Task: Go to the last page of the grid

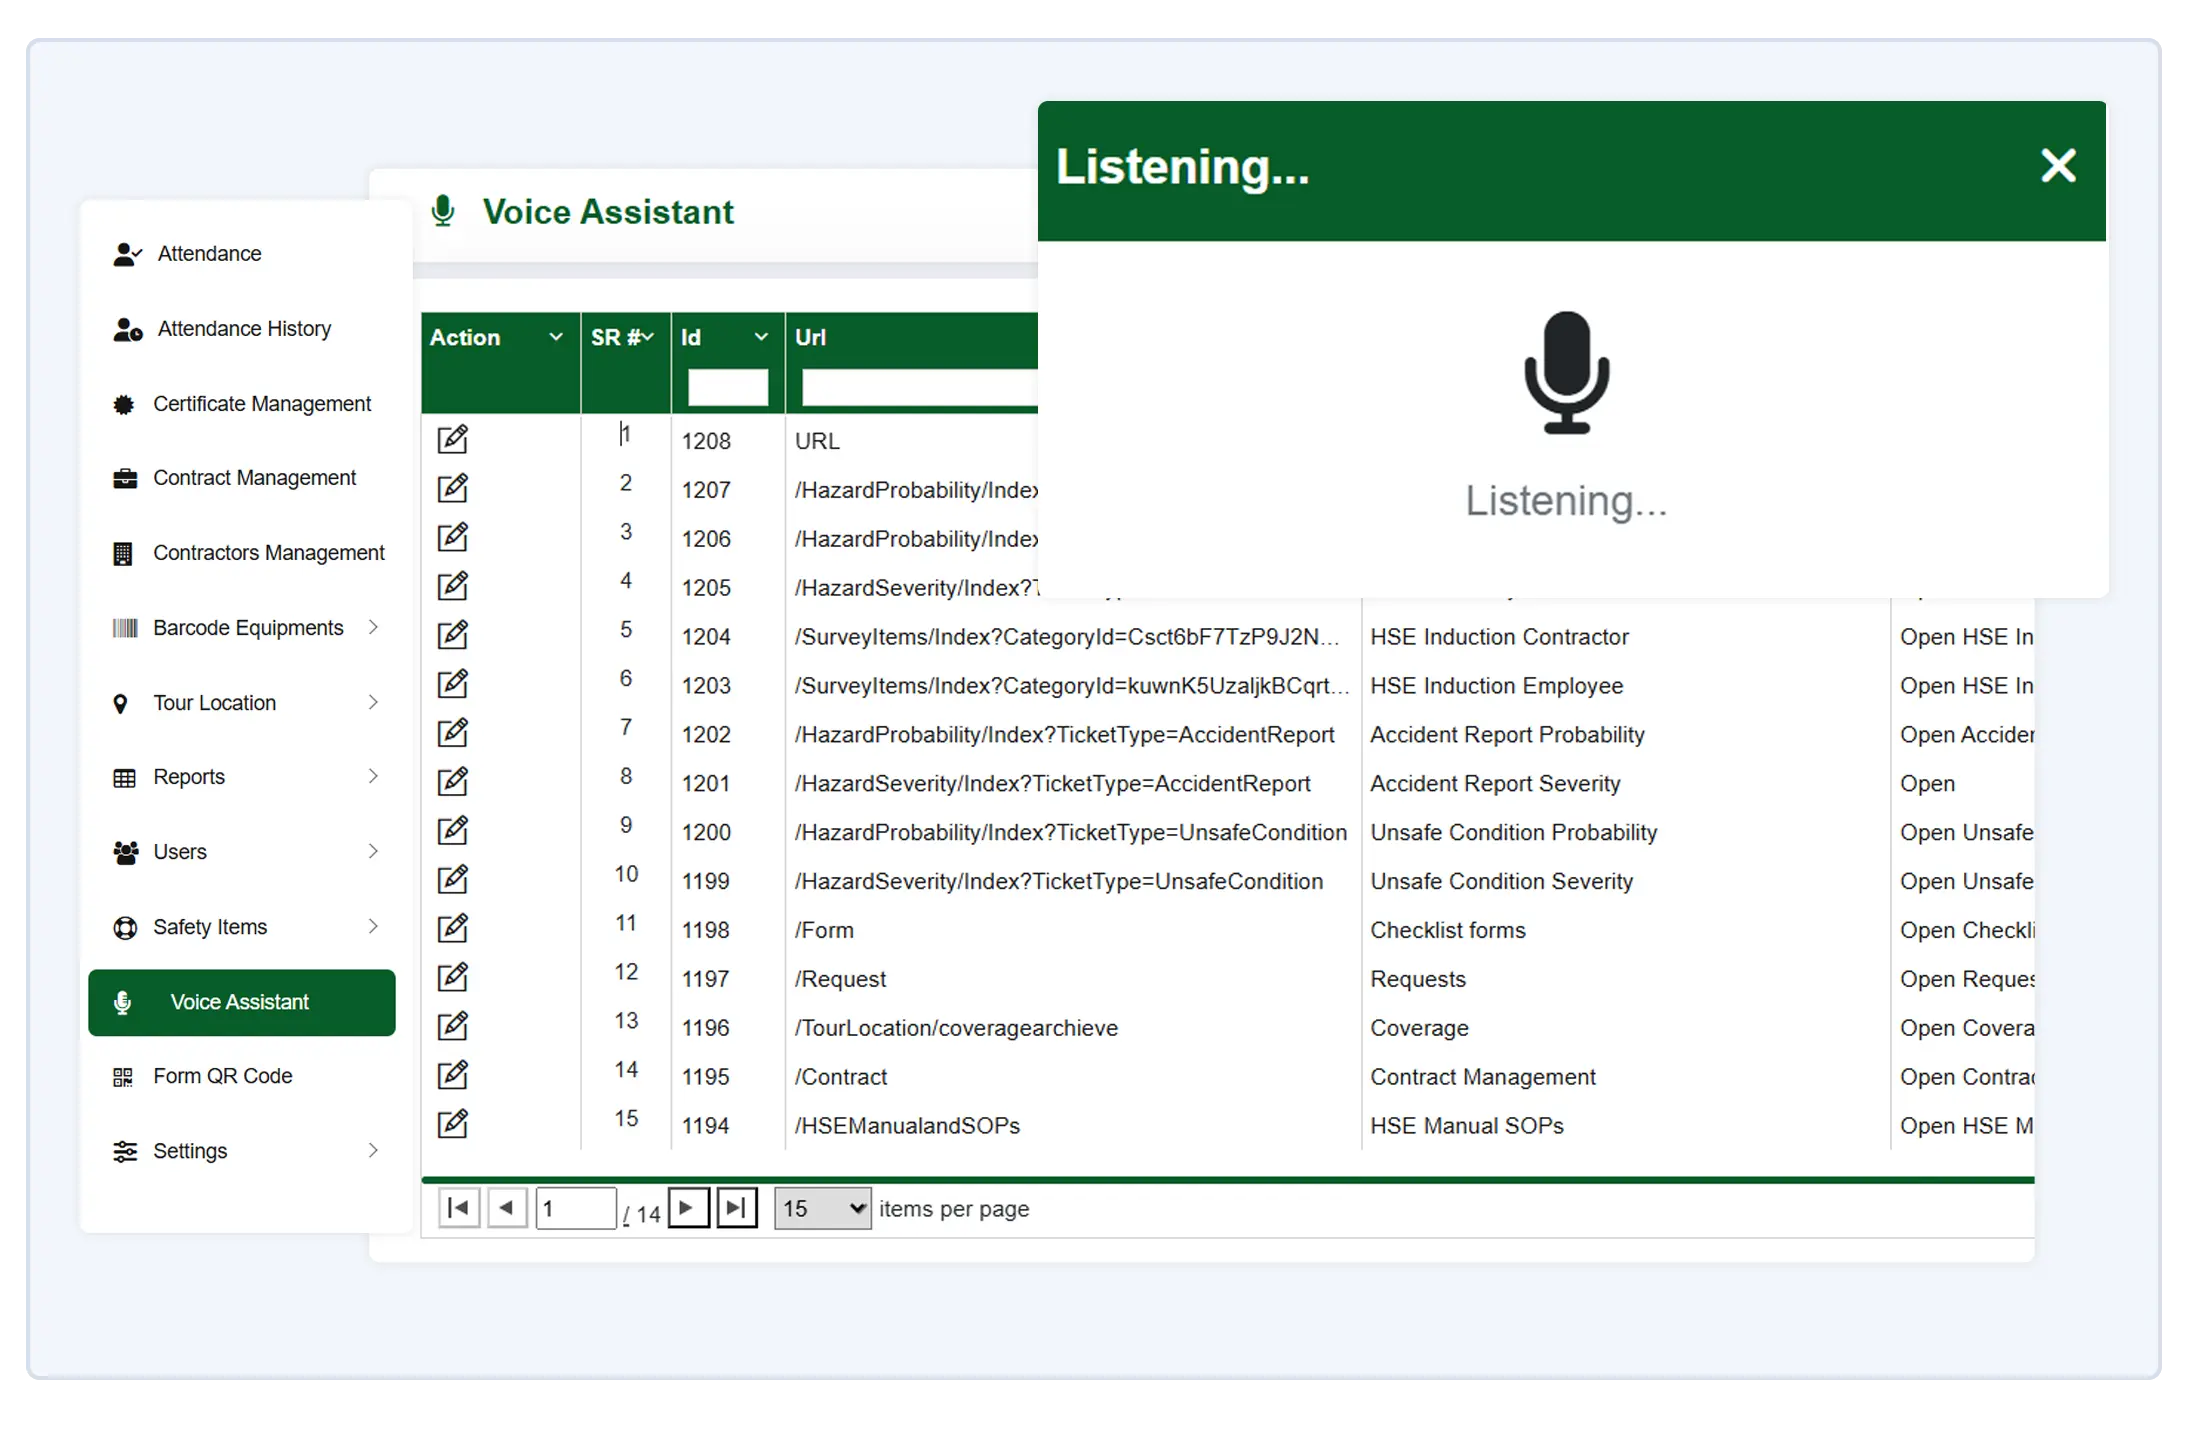Action: pos(737,1208)
